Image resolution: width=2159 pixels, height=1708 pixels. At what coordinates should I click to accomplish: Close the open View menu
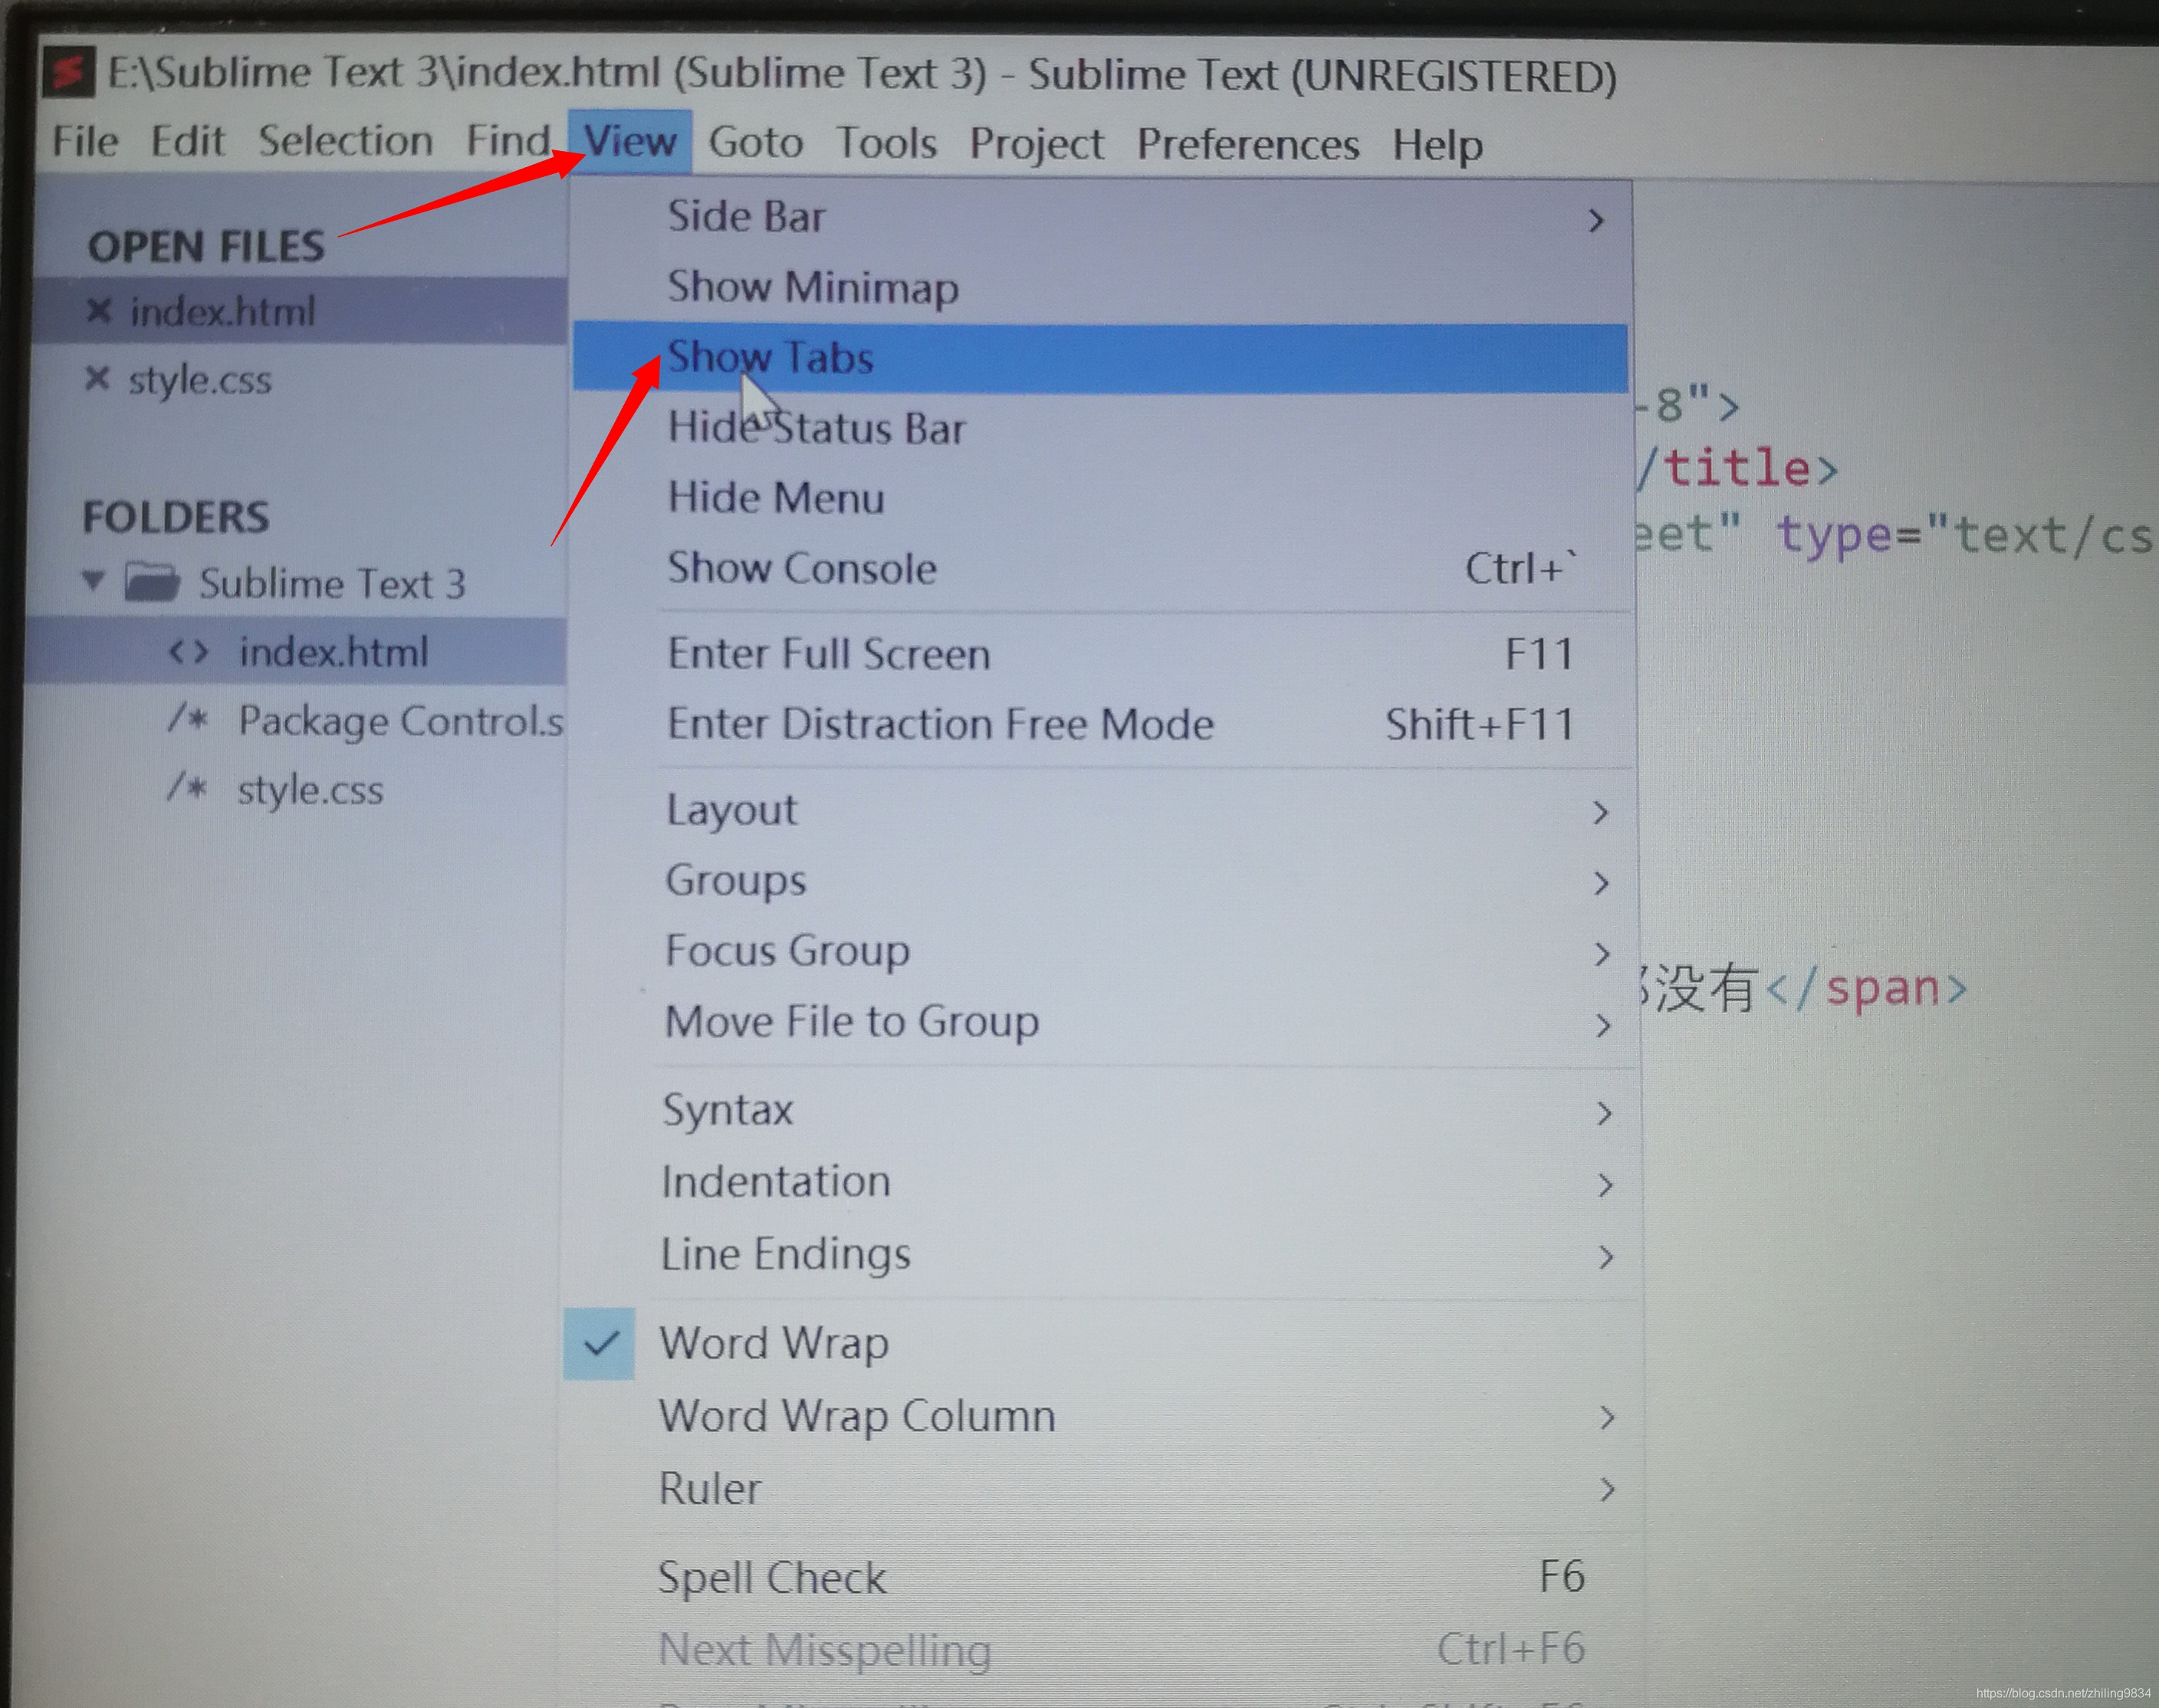[x=630, y=141]
